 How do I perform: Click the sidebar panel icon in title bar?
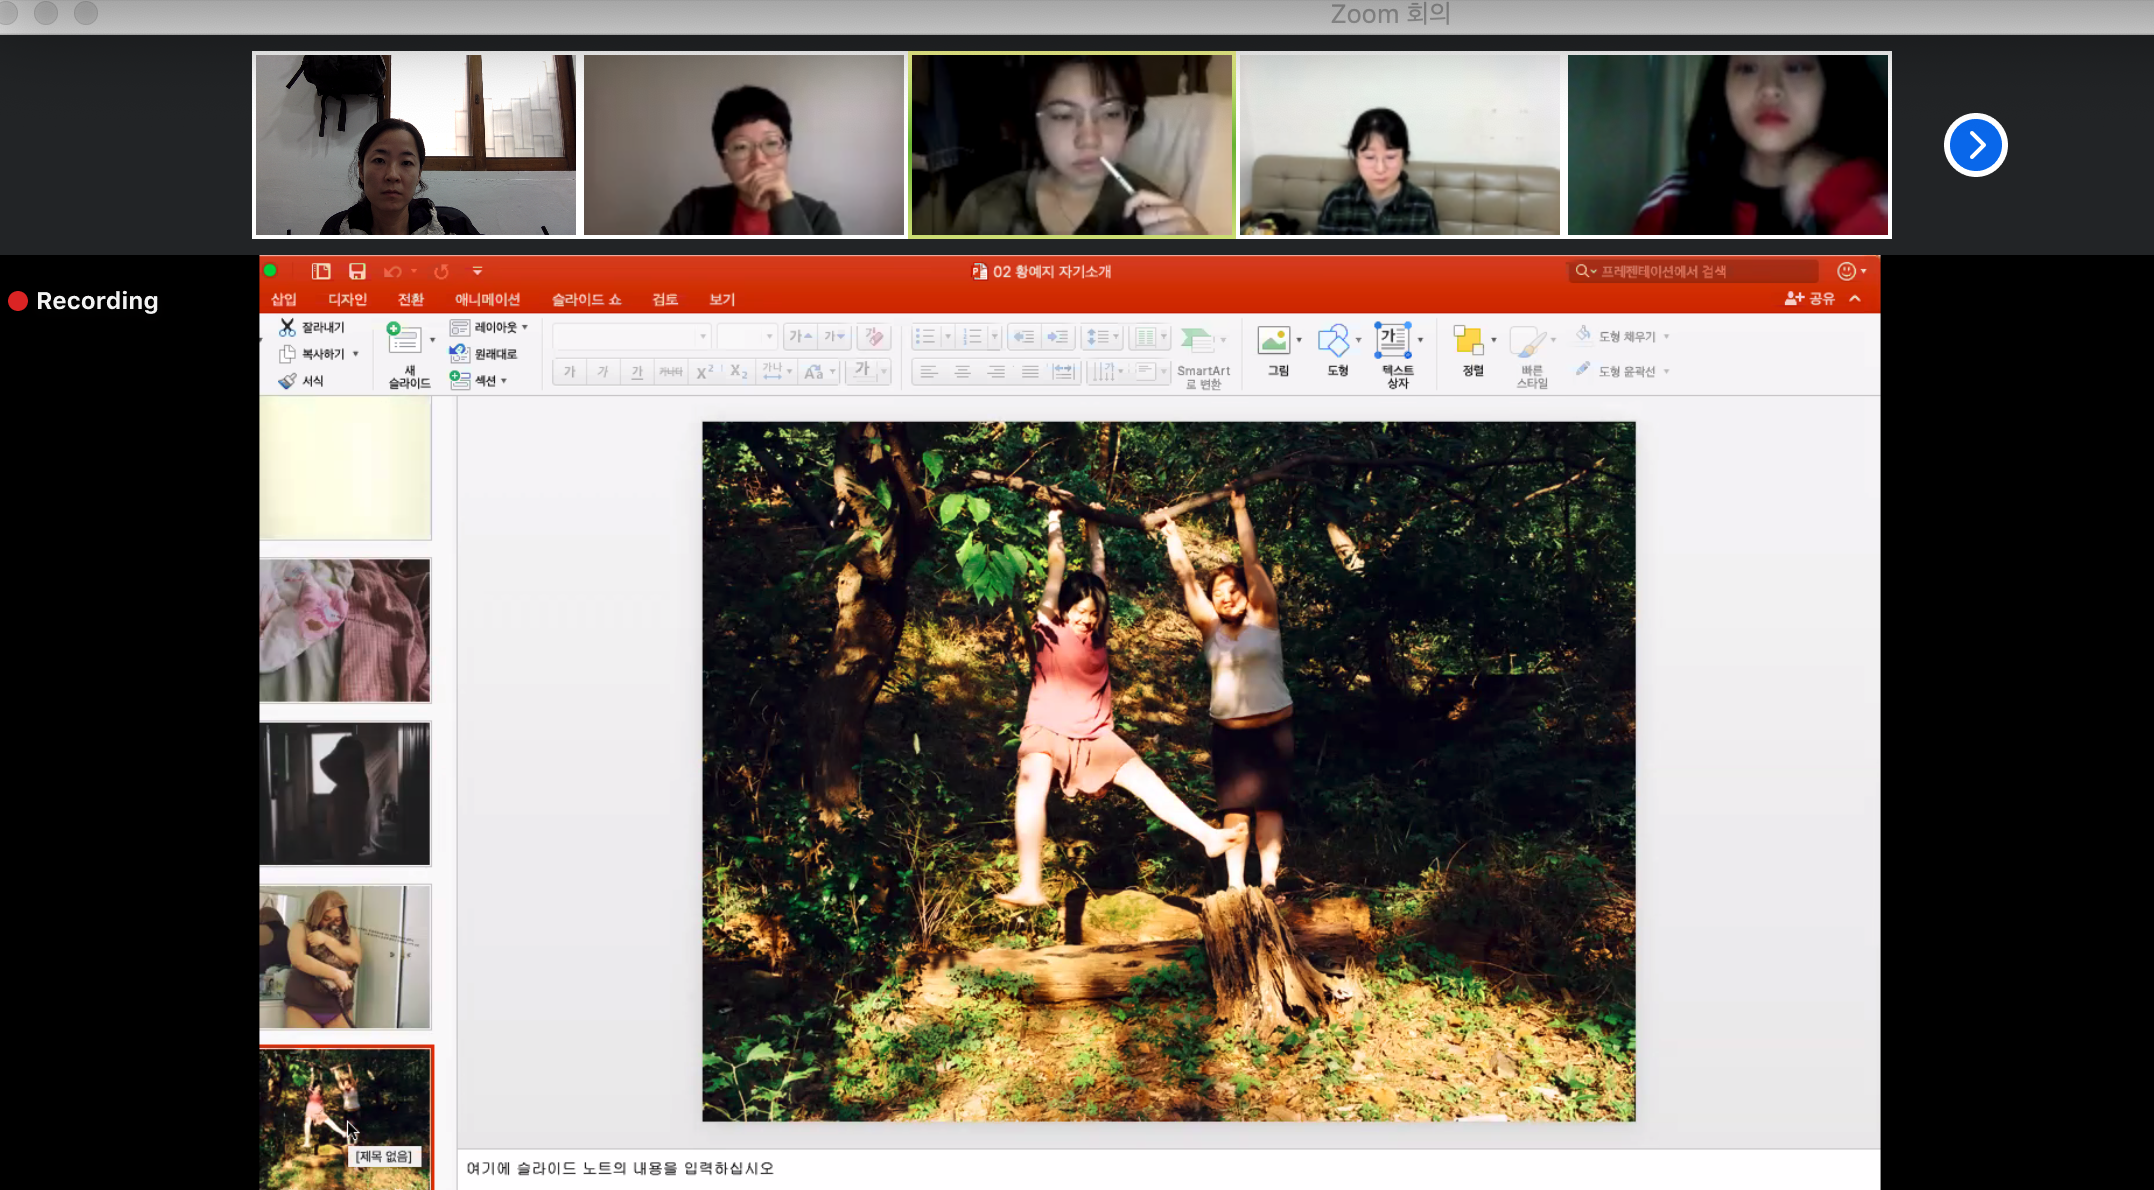tap(321, 271)
